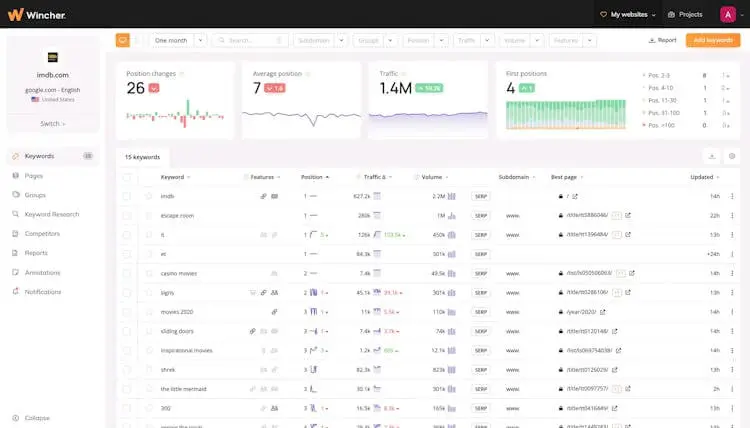
Task: Click the Keywords sidebar icon
Action: [16, 156]
